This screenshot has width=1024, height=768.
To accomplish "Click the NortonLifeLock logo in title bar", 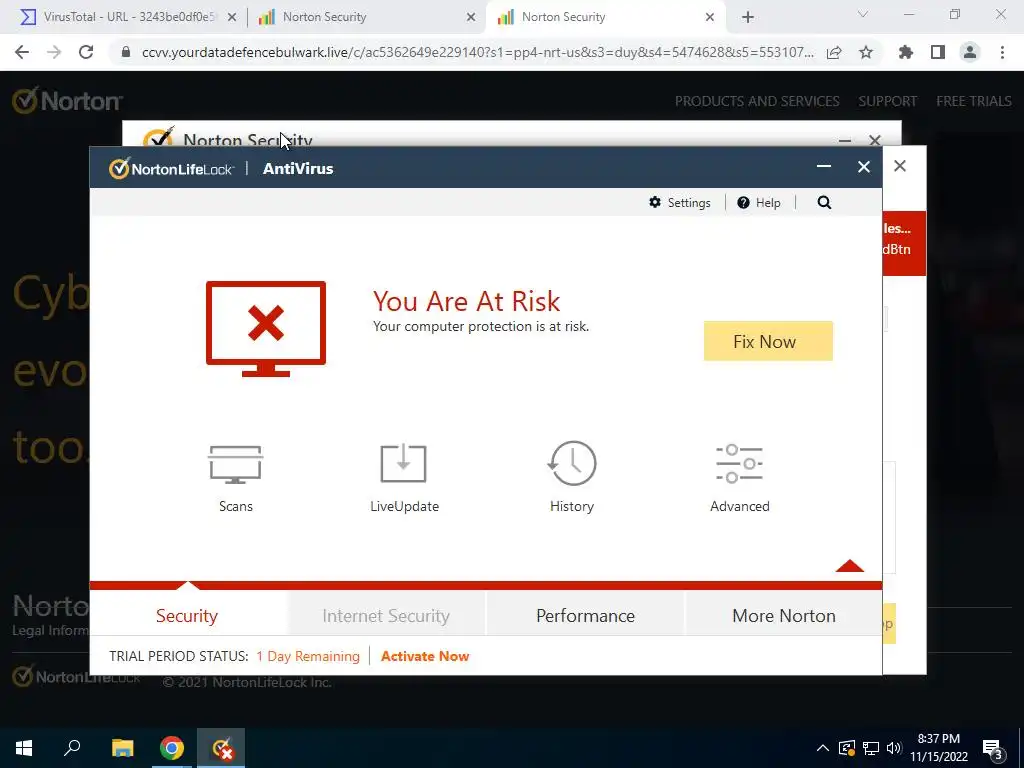I will tap(171, 168).
